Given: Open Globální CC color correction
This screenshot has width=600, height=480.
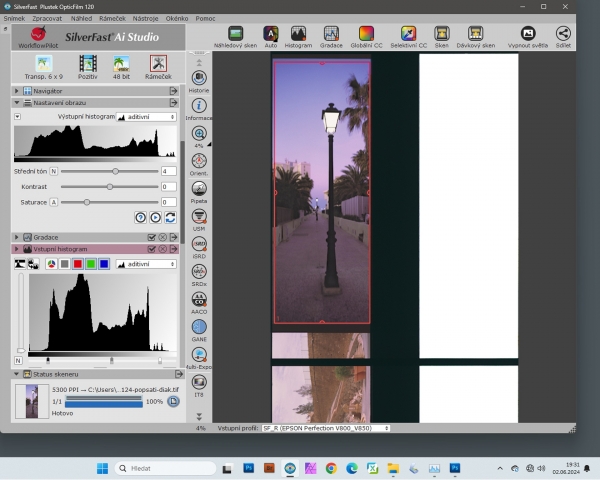Looking at the screenshot, I should point(366,37).
